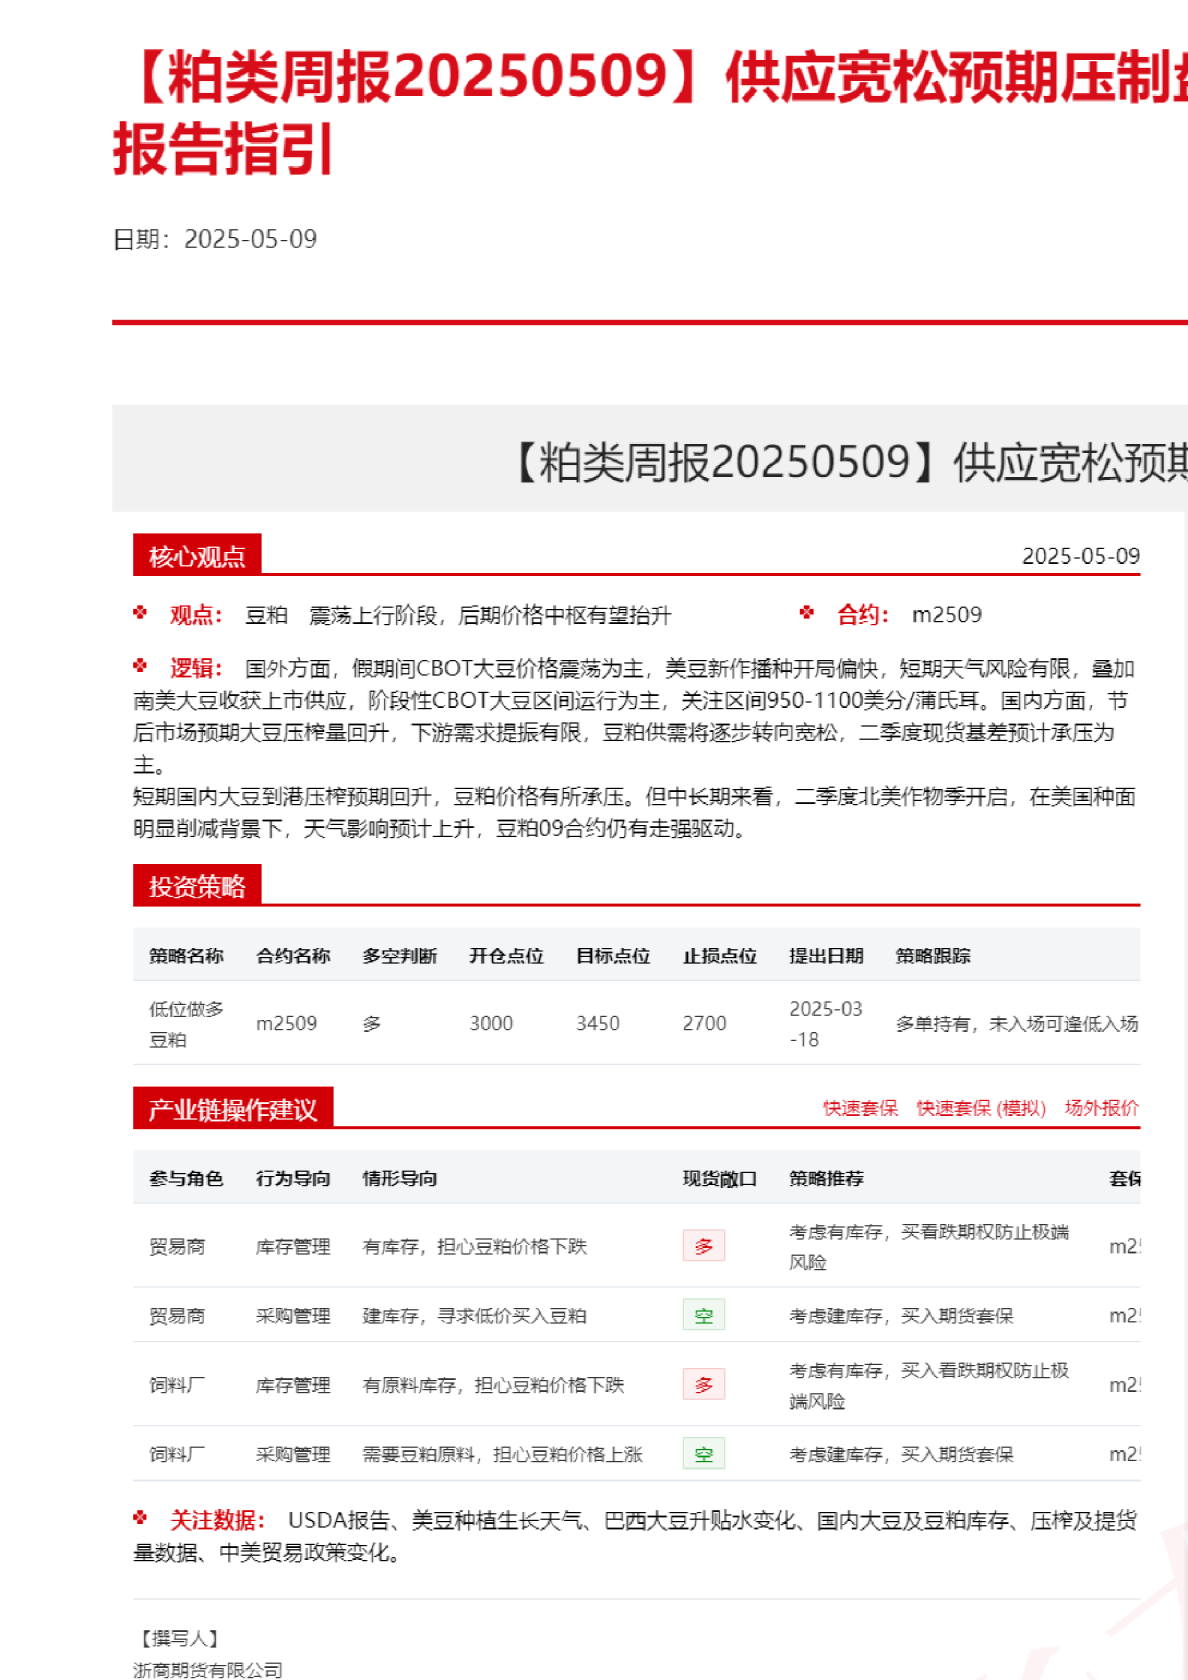Click the green 空 badge in 贸易商 采购管理 row
The image size is (1188, 1680).
pos(704,1315)
